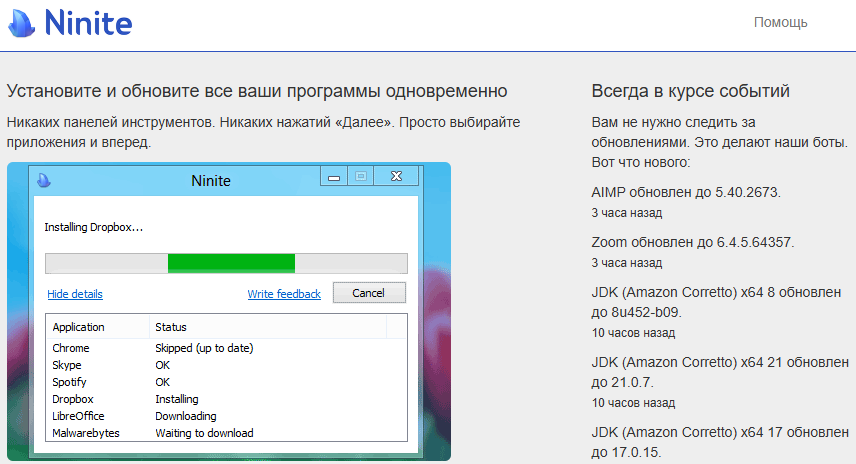Open the Помощь help link
The height and width of the screenshot is (464, 856).
[x=780, y=22]
